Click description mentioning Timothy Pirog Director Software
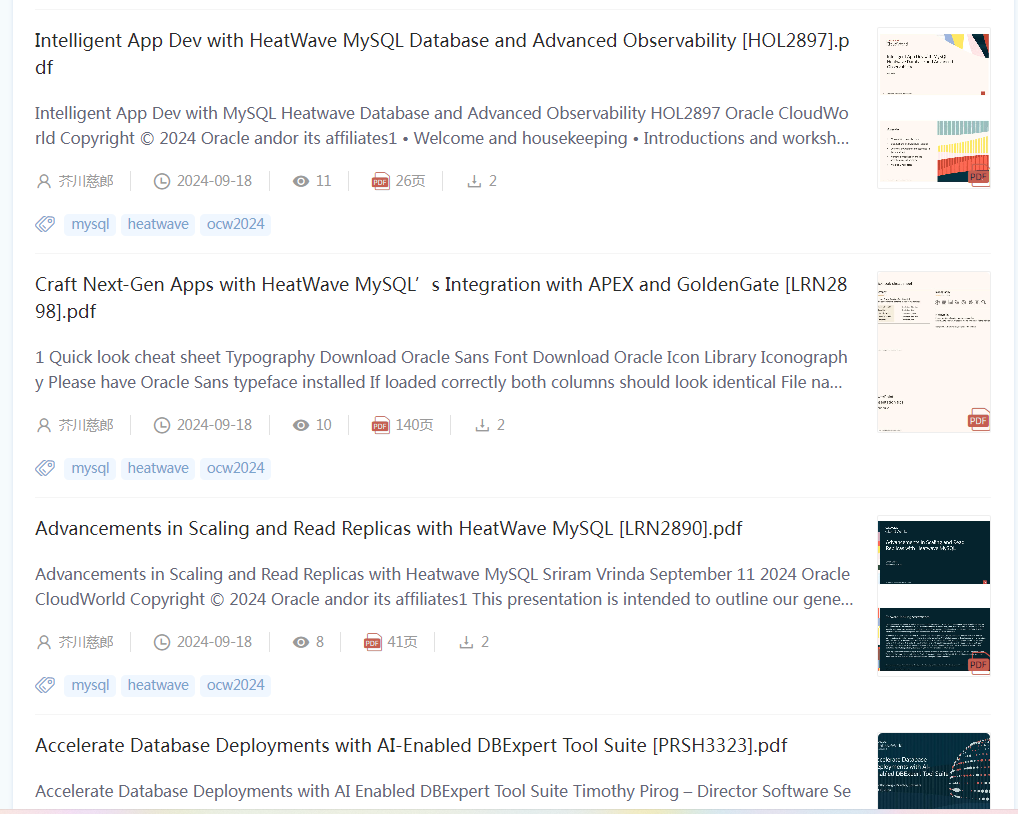1018x814 pixels. [x=443, y=791]
